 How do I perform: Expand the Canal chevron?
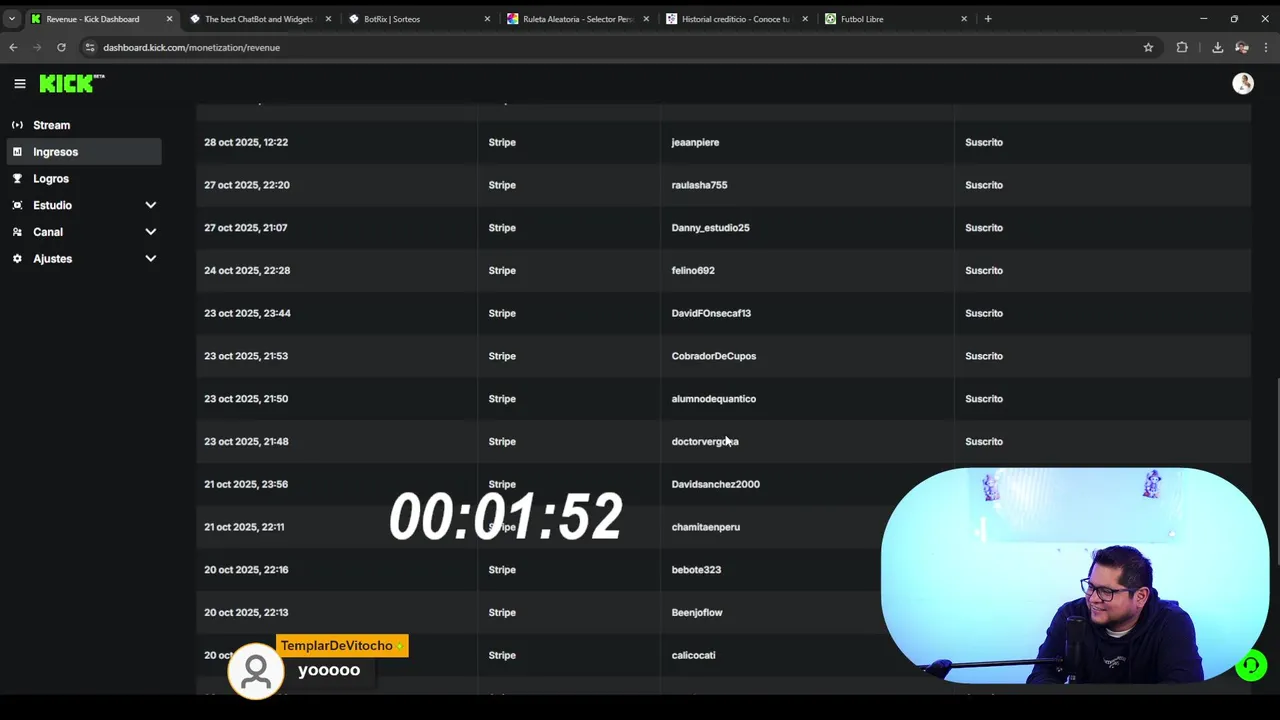click(x=151, y=232)
